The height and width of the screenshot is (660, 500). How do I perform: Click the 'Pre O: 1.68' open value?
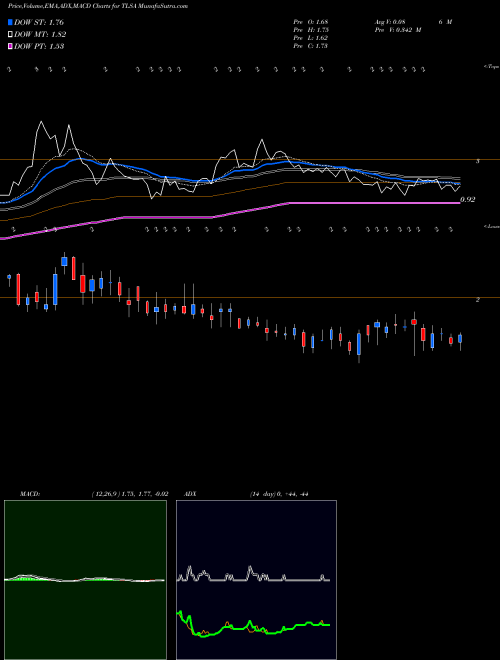point(311,22)
